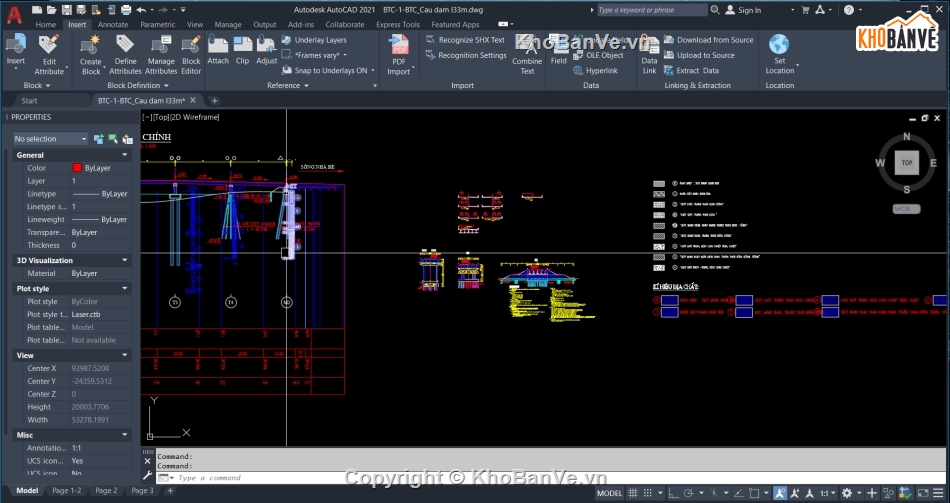Click Recognize SHX Text button

point(465,40)
